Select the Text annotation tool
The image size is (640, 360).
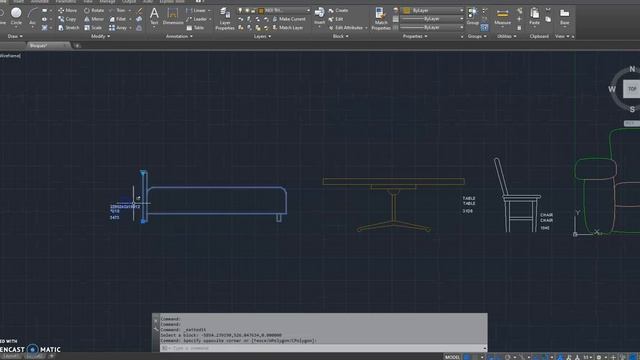[154, 16]
